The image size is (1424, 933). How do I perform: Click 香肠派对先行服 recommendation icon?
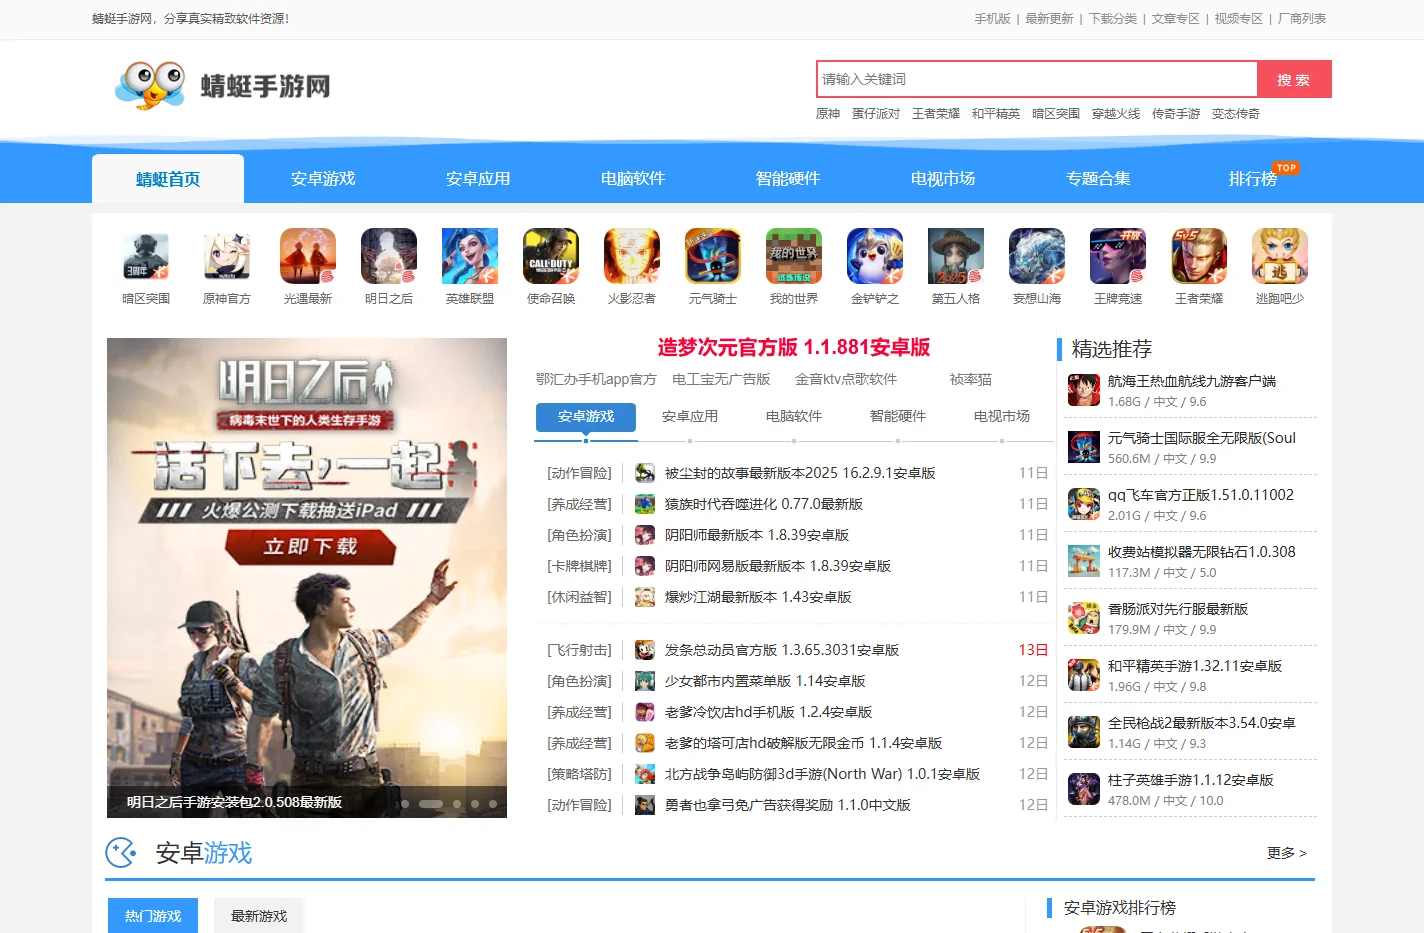[1084, 618]
